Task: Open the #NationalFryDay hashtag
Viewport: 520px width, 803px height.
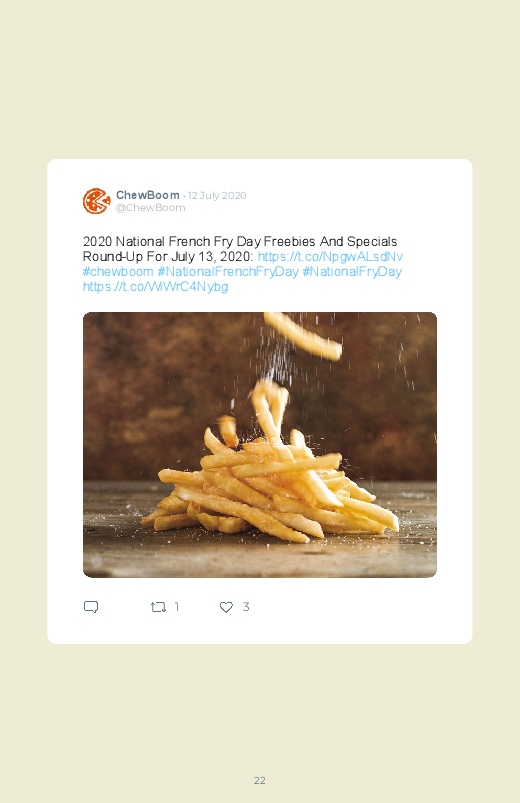Action: tap(352, 271)
